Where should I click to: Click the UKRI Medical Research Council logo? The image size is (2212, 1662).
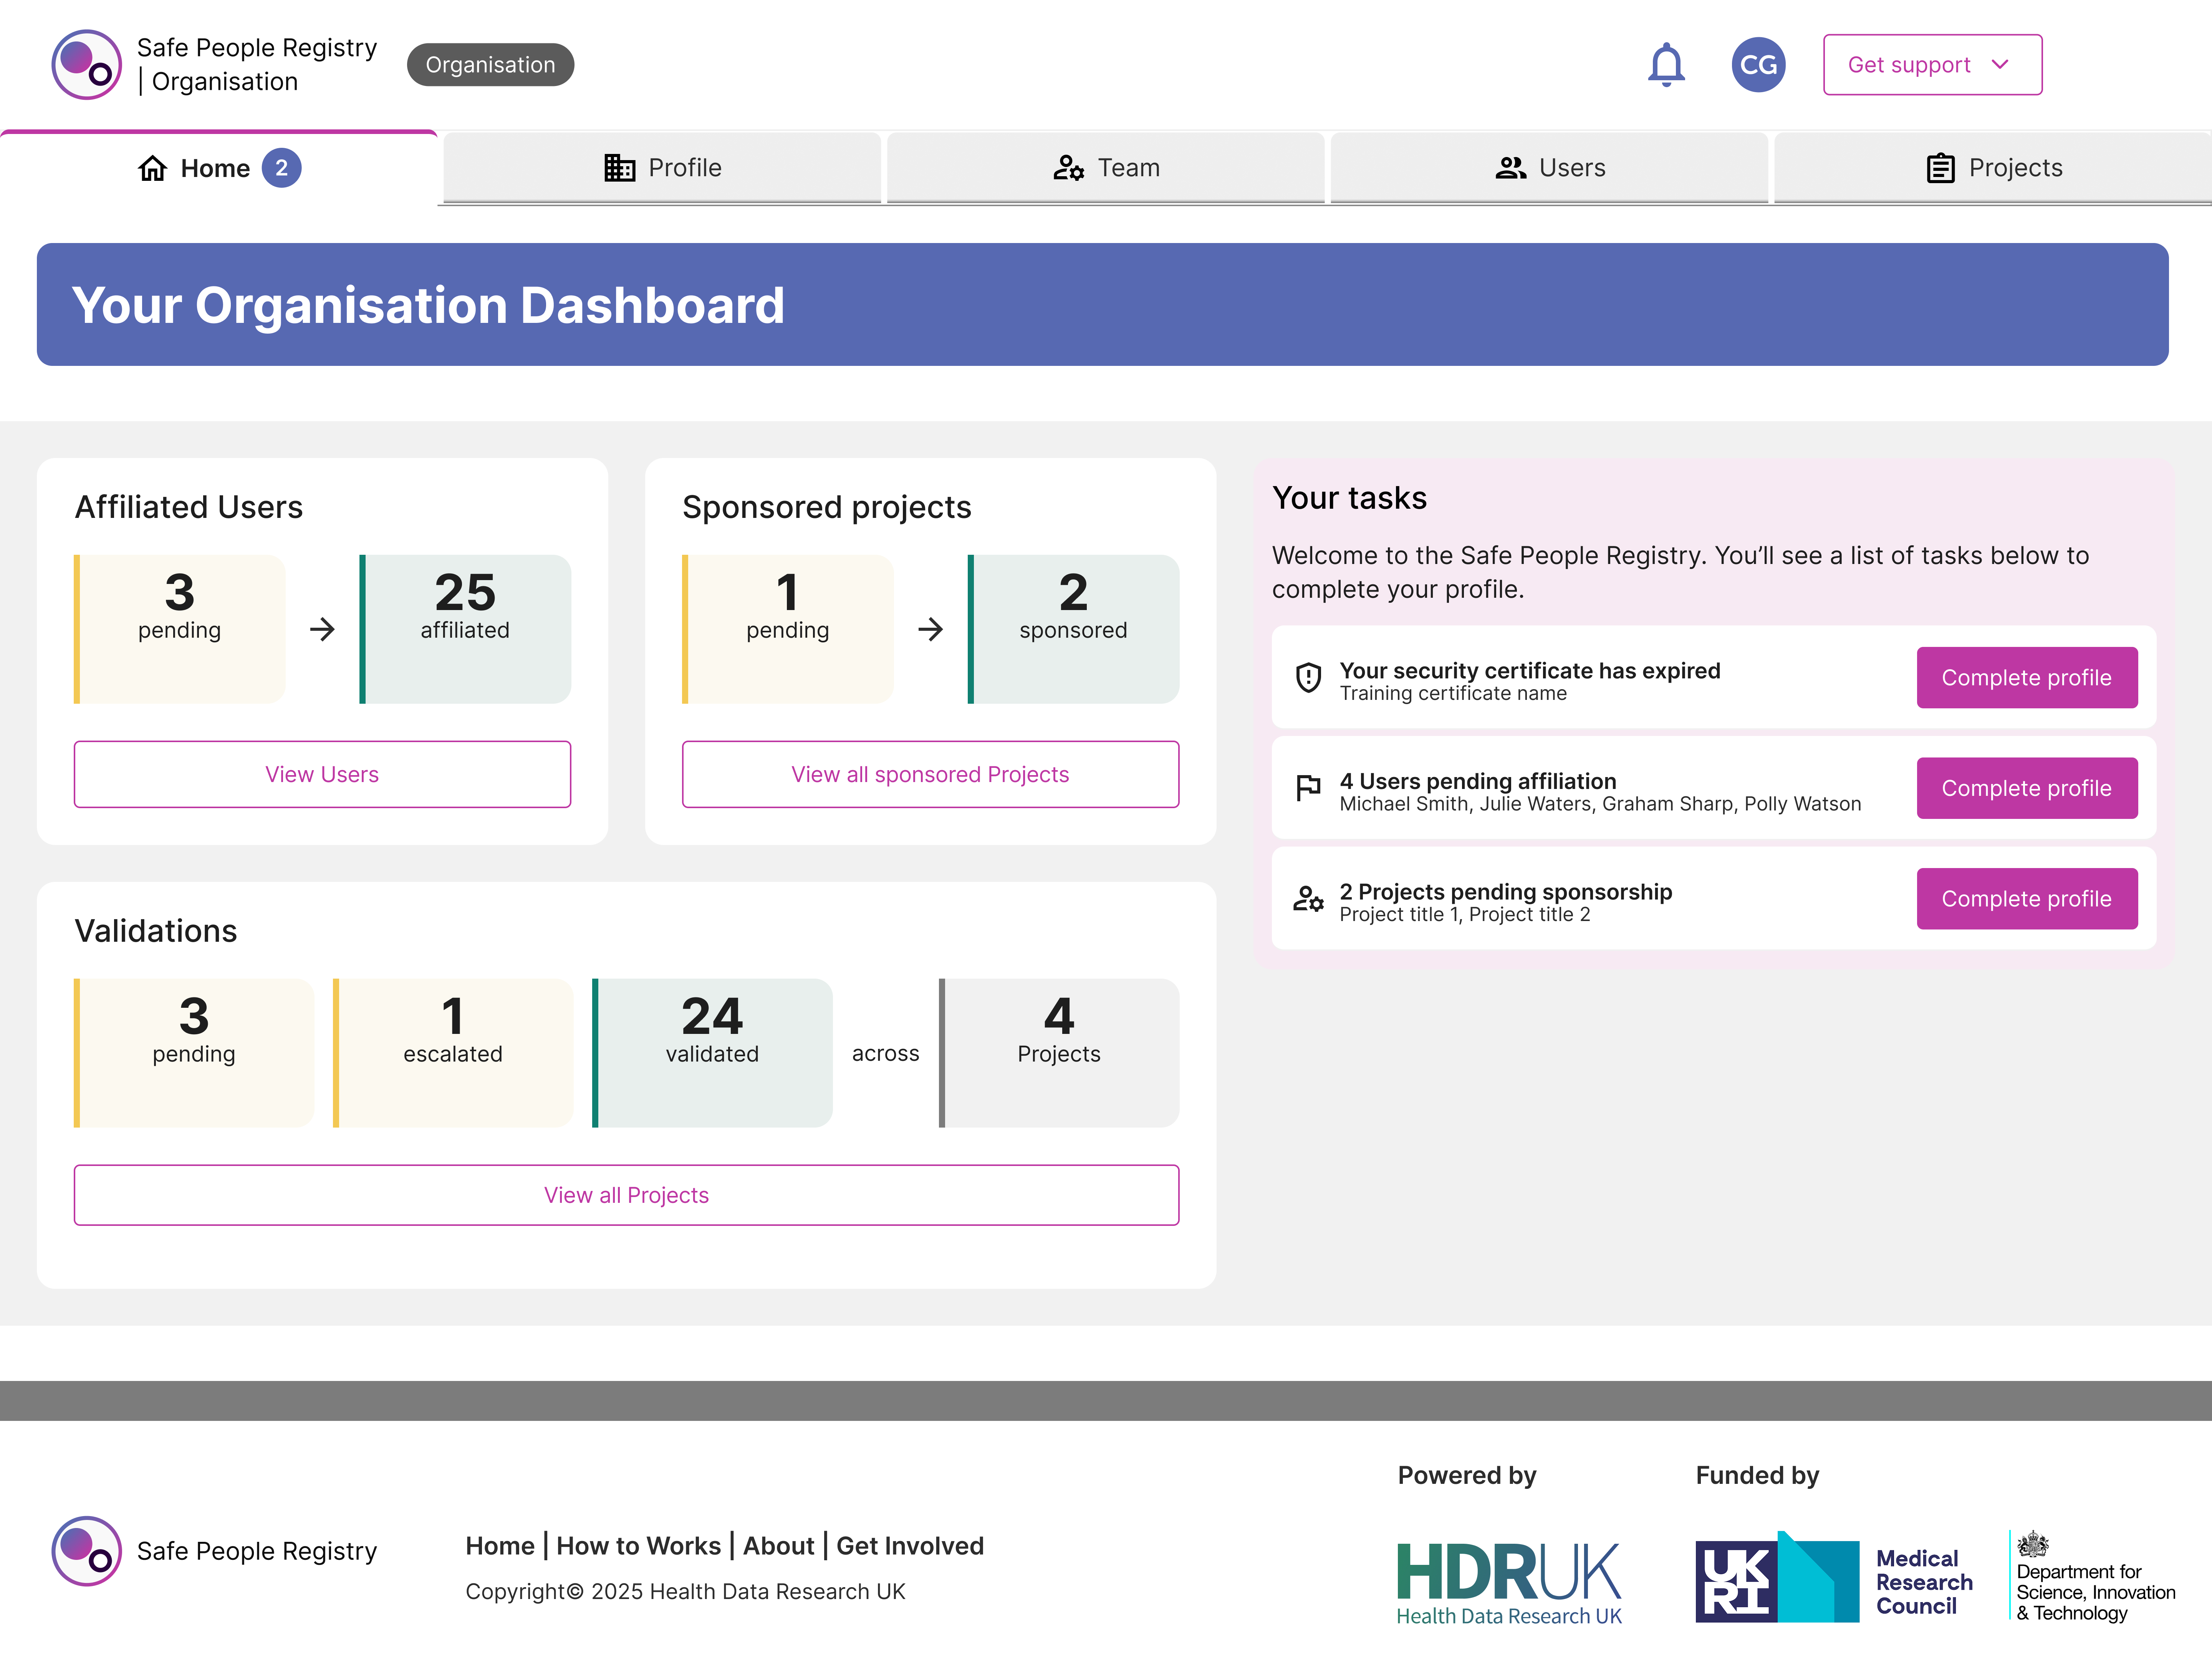click(x=1834, y=1577)
